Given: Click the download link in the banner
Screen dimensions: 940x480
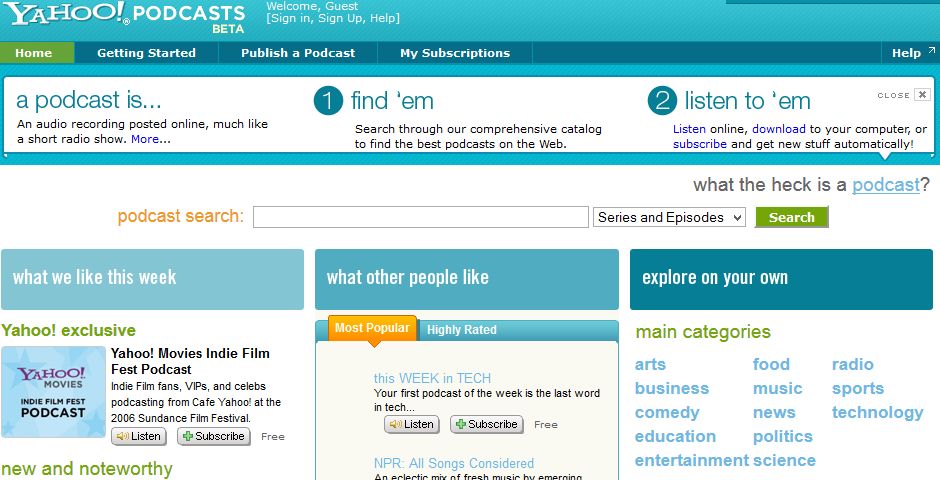Looking at the screenshot, I should coord(779,129).
